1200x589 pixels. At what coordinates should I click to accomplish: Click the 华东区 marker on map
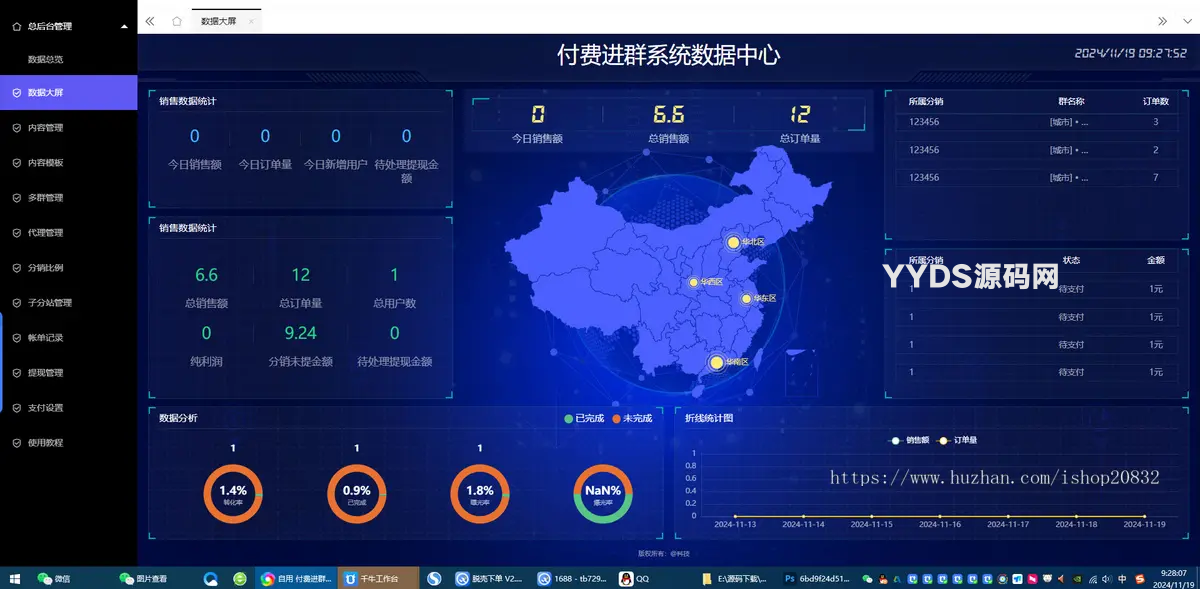746,298
